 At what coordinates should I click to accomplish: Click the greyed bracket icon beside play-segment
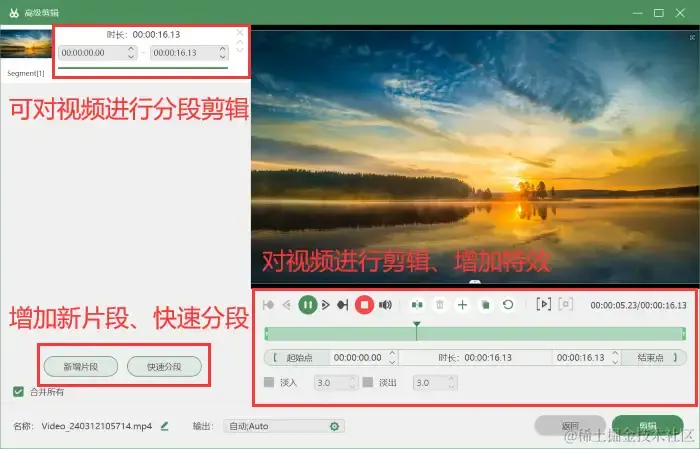(x=566, y=304)
